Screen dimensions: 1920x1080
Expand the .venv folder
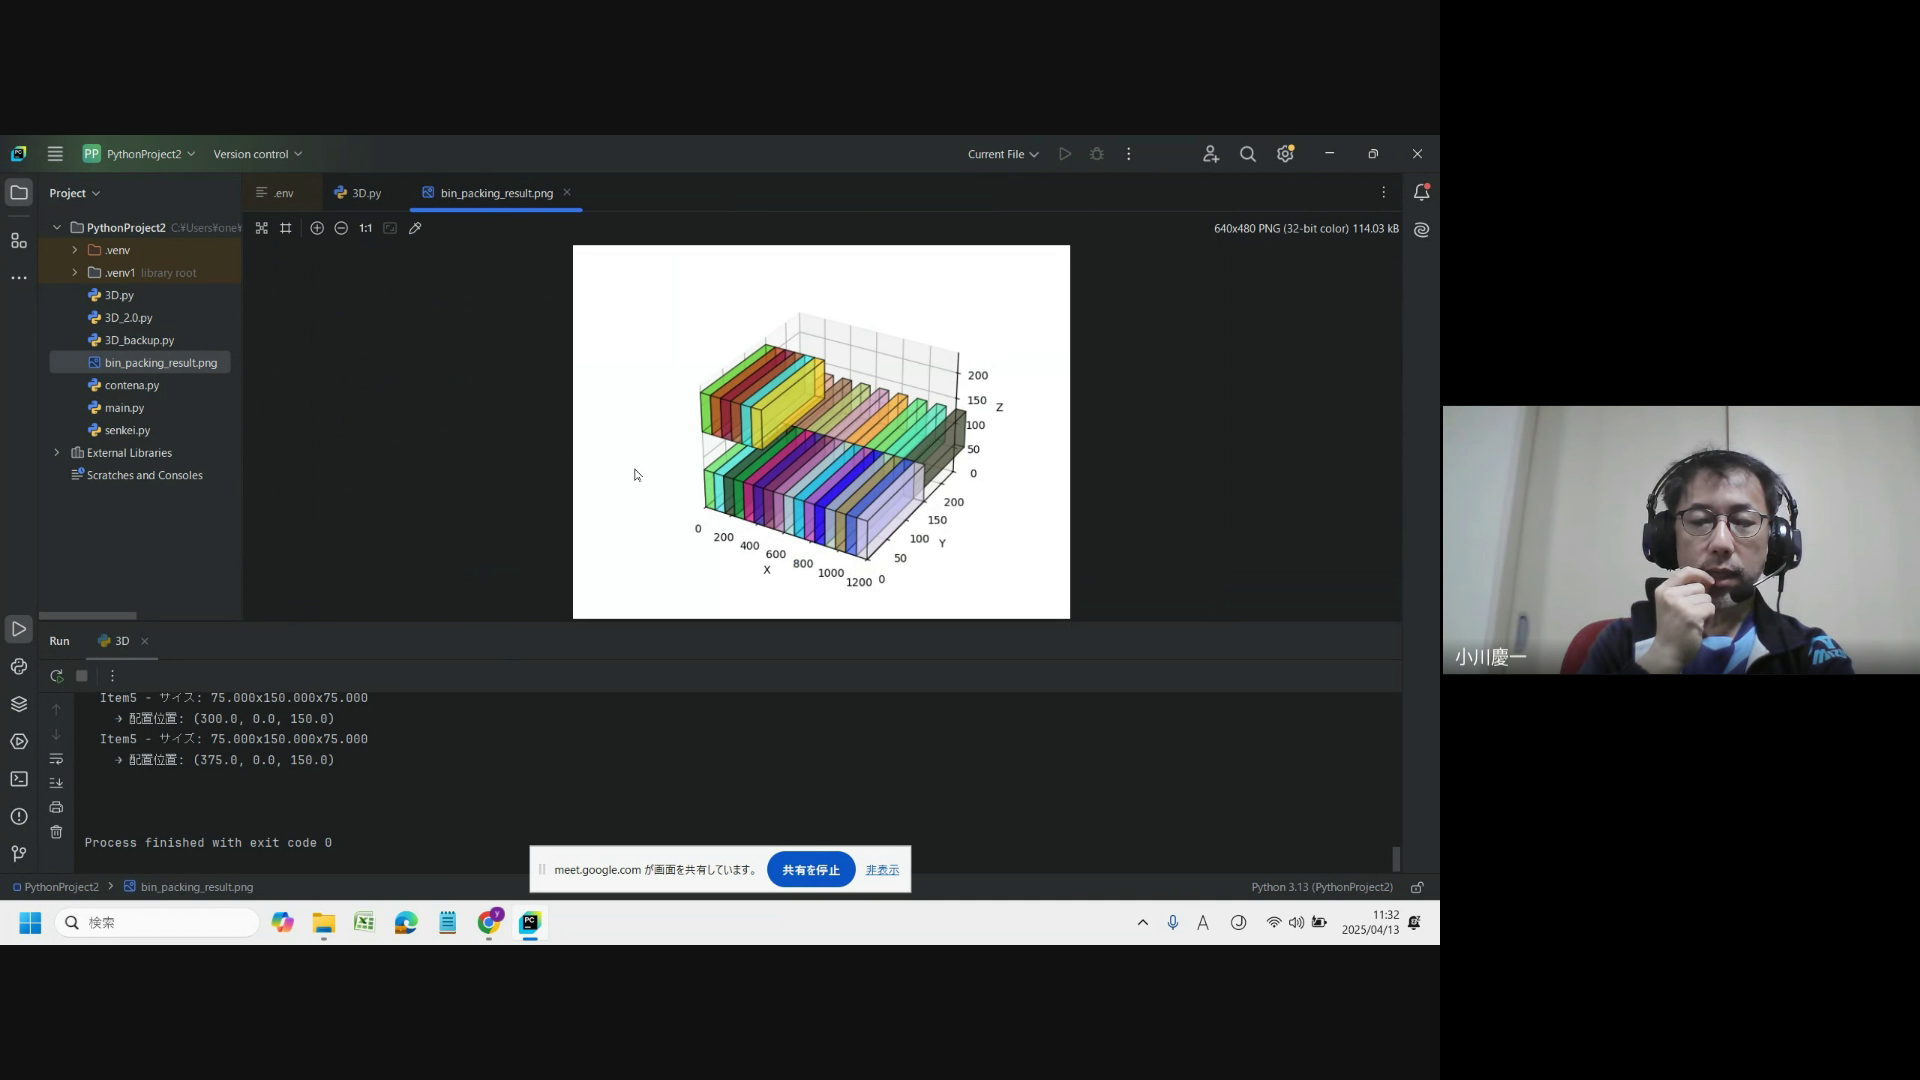point(75,250)
